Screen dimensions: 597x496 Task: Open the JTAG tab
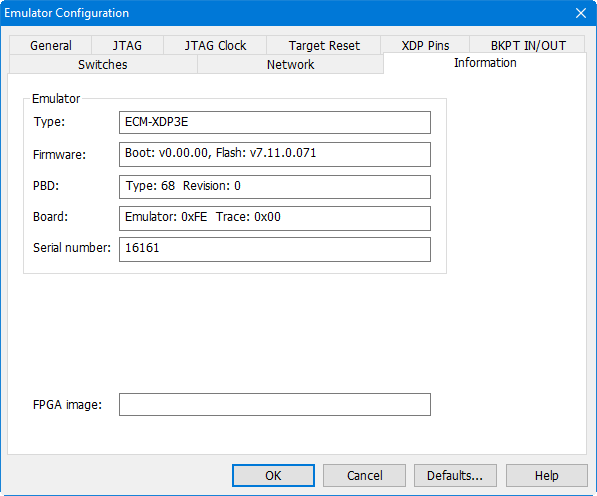click(x=127, y=45)
